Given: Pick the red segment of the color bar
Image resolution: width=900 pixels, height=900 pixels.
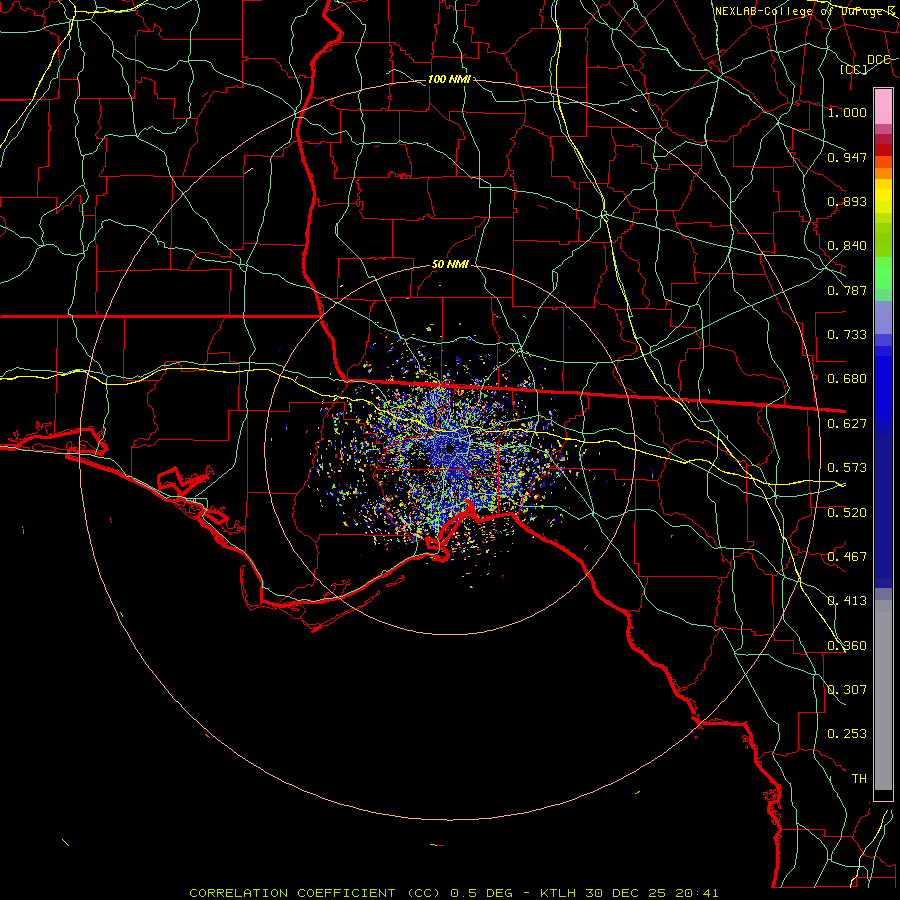Looking at the screenshot, I should (883, 150).
